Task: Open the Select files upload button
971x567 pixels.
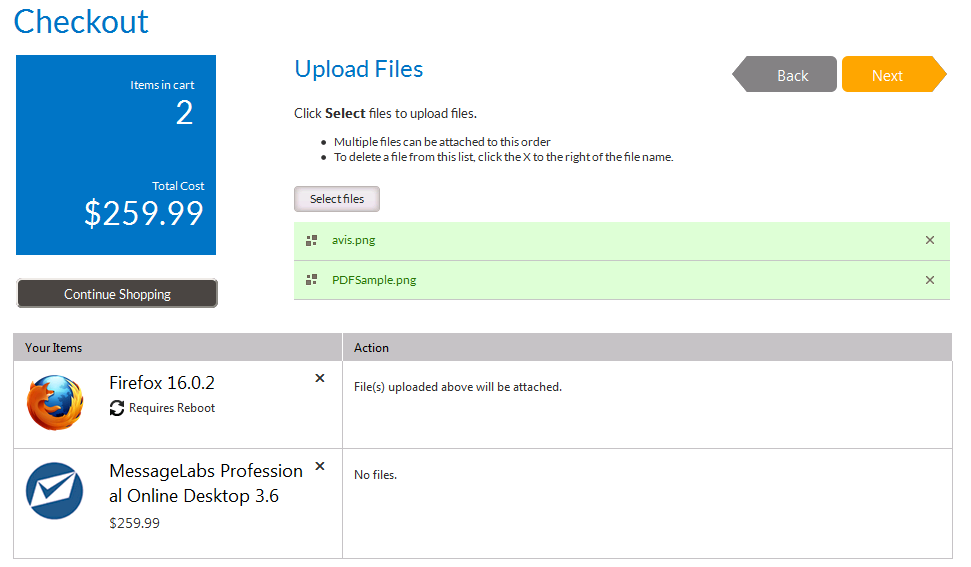Action: 337,199
